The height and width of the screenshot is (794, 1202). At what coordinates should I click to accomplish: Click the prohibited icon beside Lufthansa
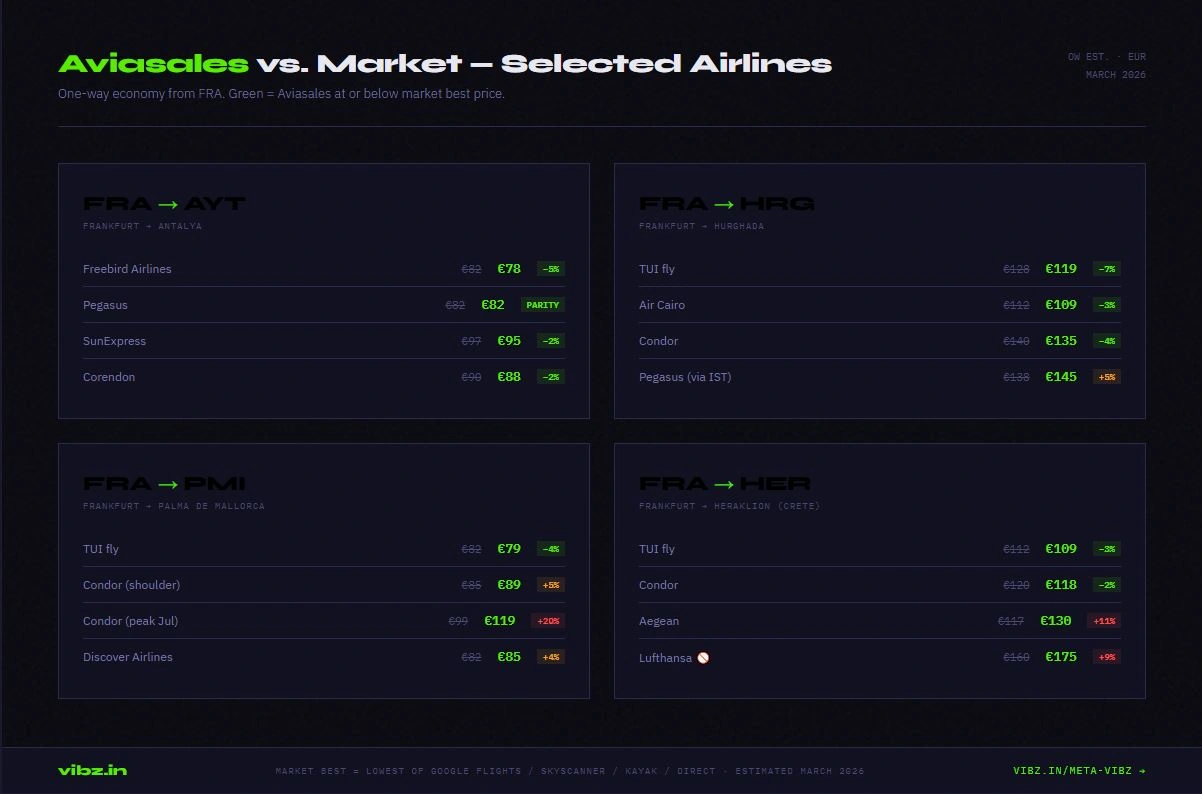[x=703, y=658]
